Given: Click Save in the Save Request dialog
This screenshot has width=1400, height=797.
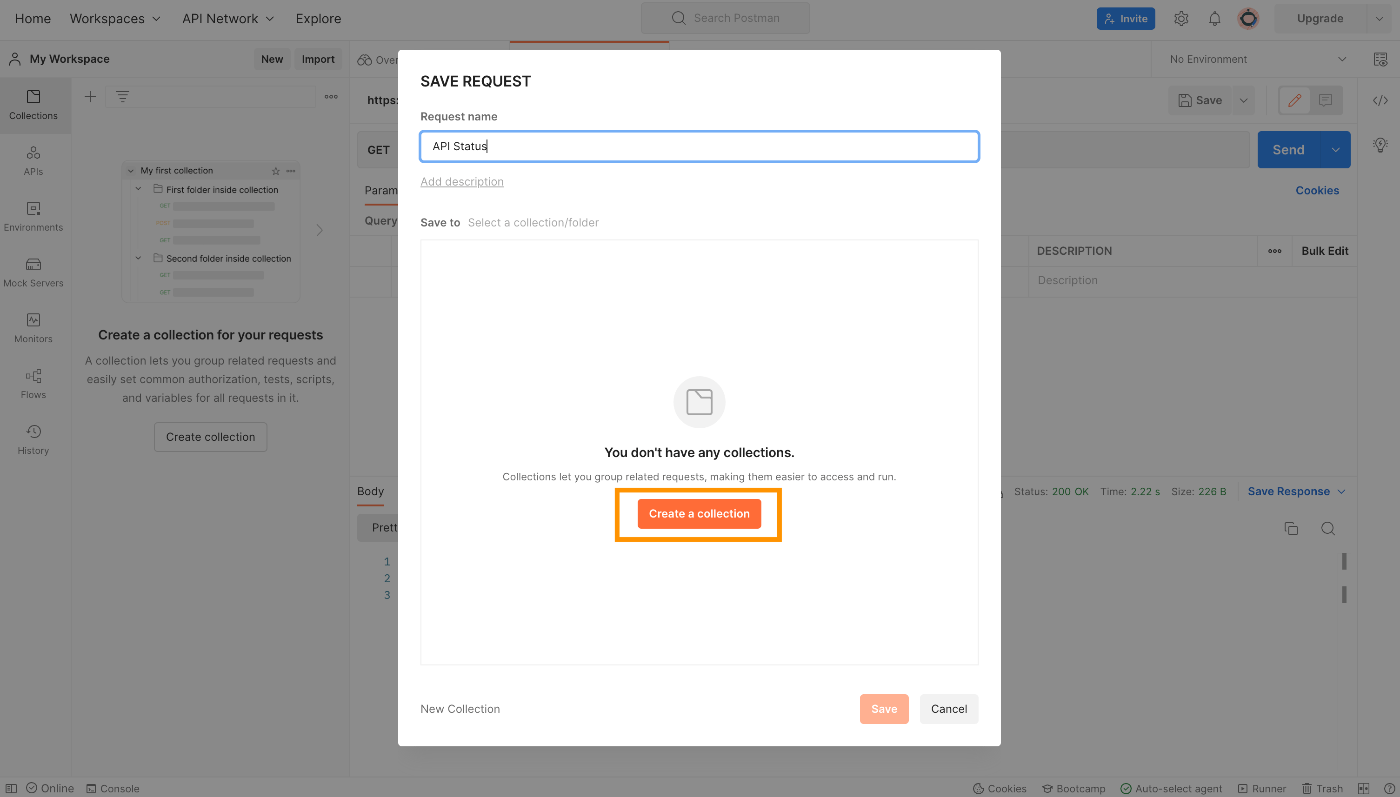Looking at the screenshot, I should [x=884, y=709].
